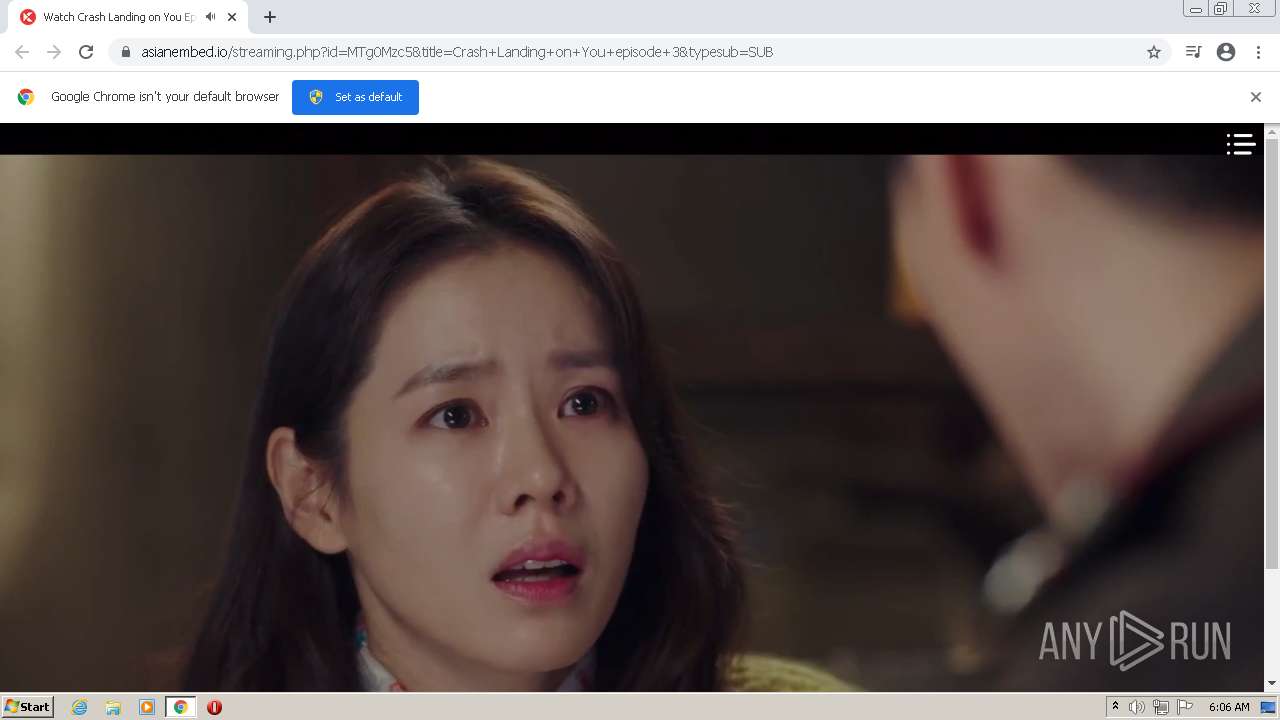1280x720 pixels.
Task: Restore down the Chrome window
Action: pos(1221,9)
